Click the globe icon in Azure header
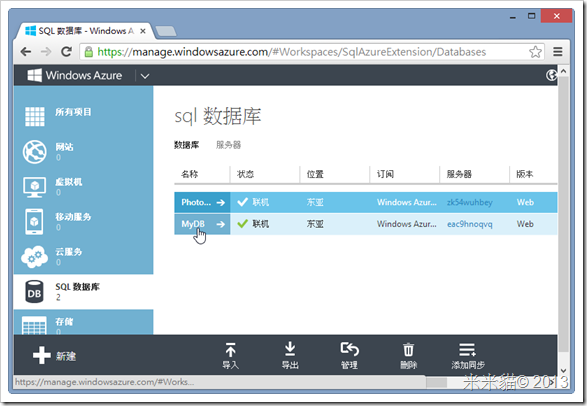The image size is (587, 406). tap(551, 75)
